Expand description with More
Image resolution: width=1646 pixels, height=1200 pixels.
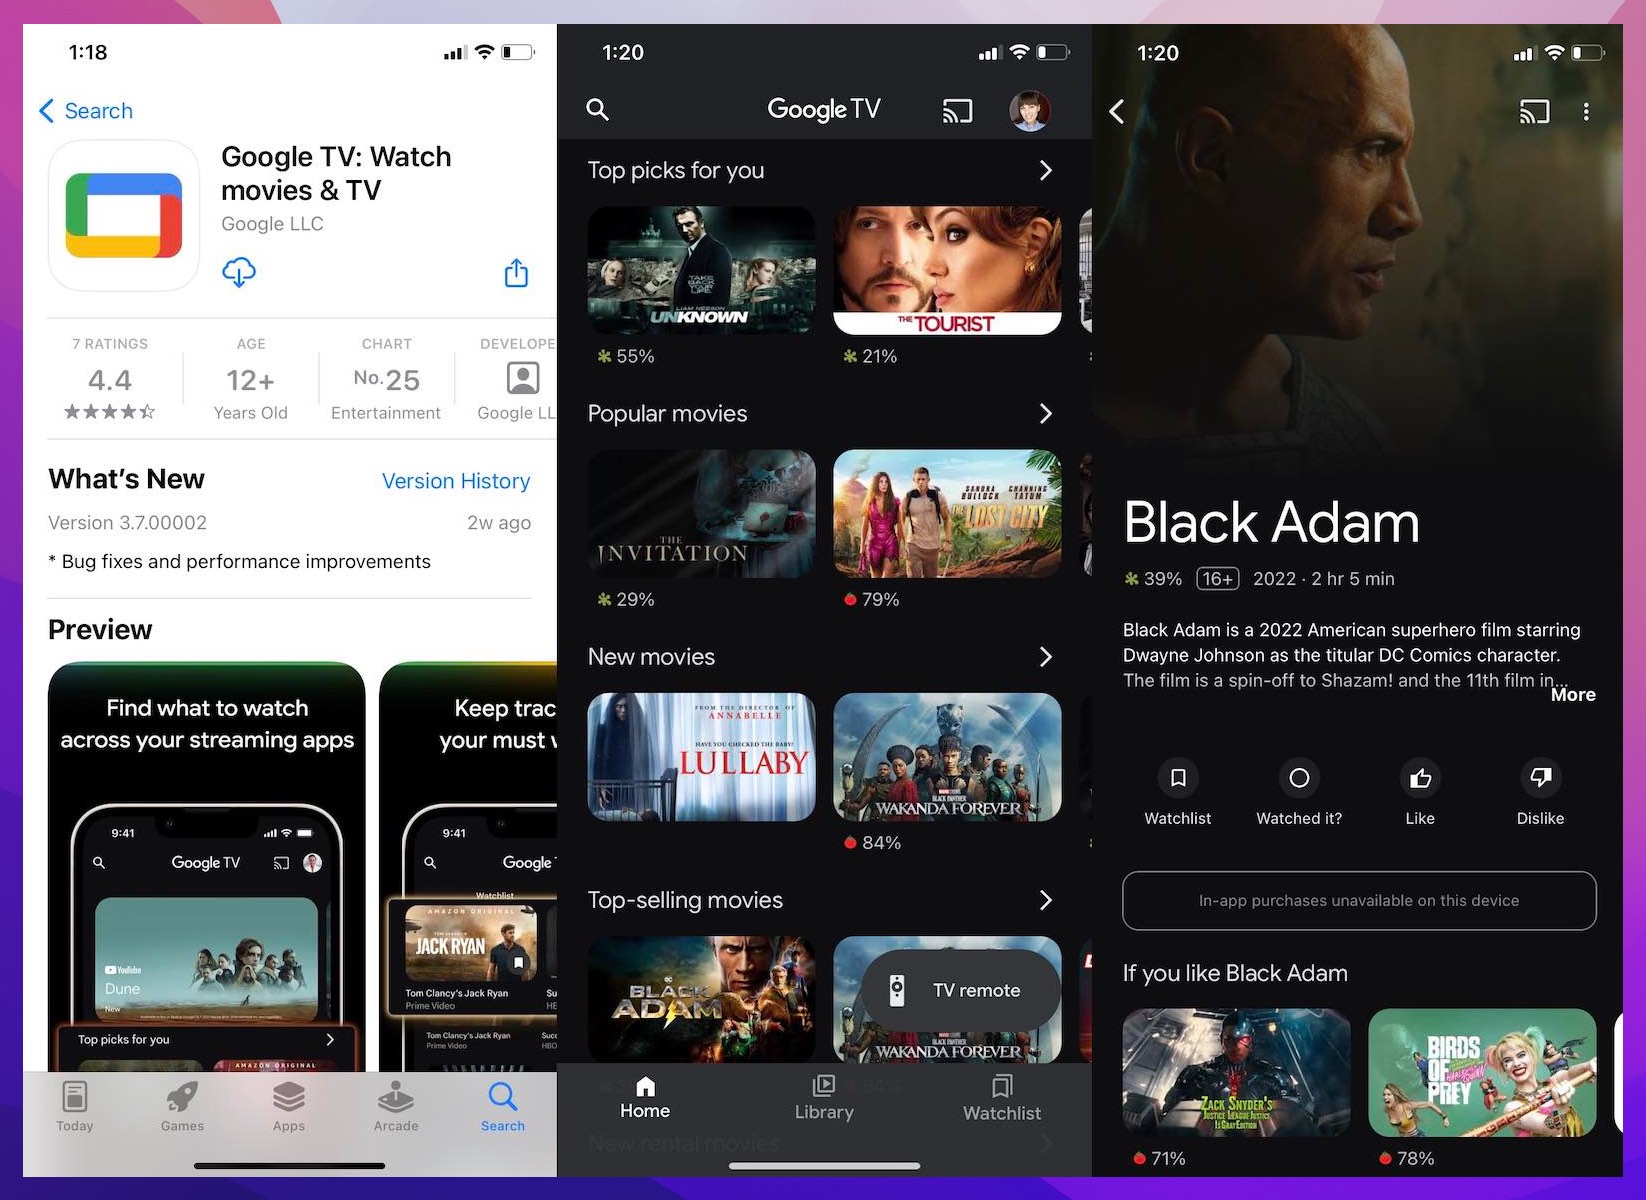tap(1573, 695)
